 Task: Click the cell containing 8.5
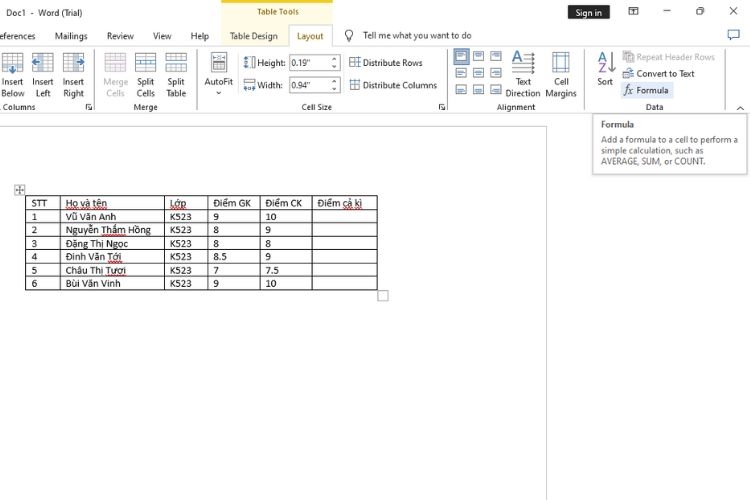[x=233, y=256]
